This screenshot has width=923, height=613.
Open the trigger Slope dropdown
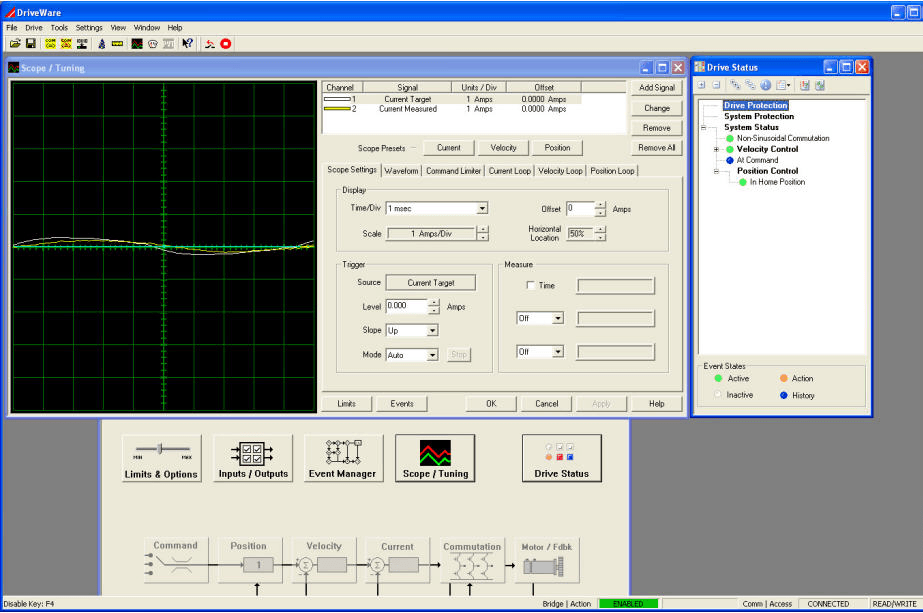click(x=432, y=331)
